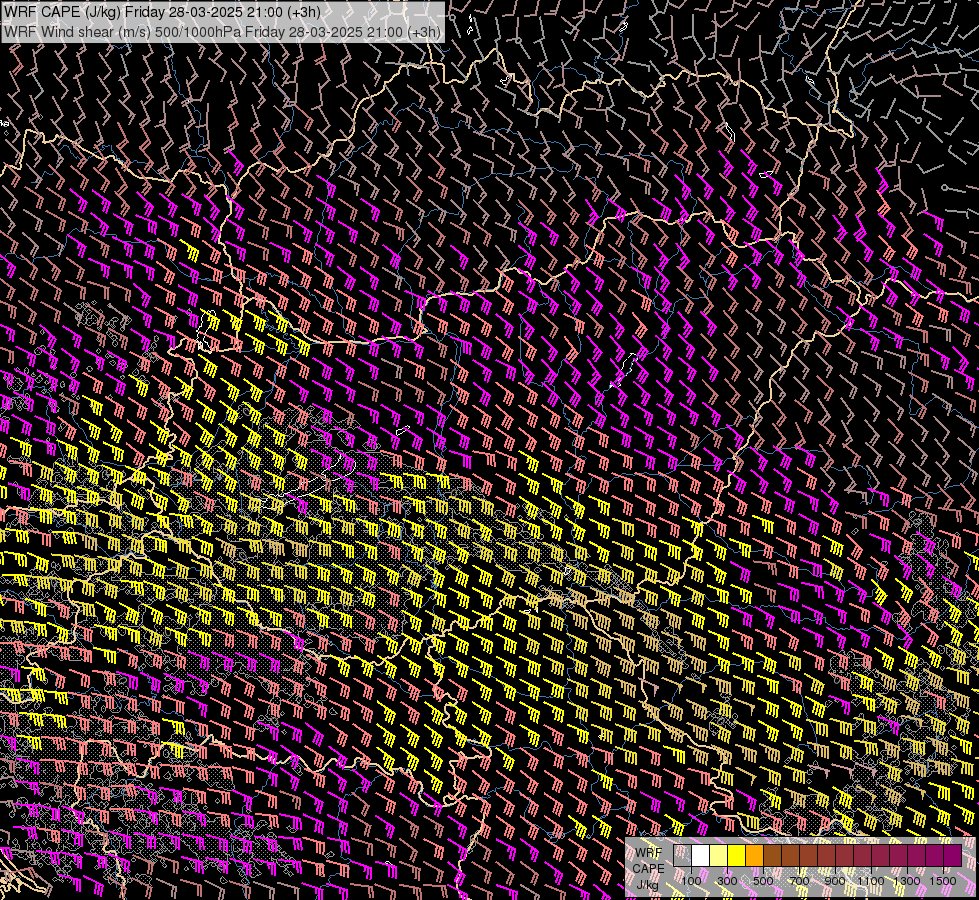Screen dimensions: 979x900
Task: Click the CAPE word in the legend
Action: pos(649,869)
